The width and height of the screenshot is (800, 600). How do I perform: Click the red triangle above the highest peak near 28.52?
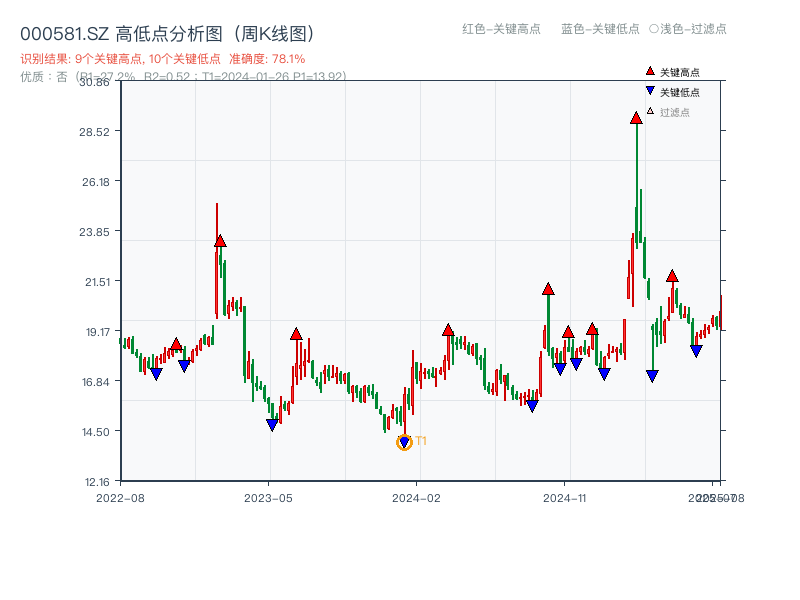[636, 117]
